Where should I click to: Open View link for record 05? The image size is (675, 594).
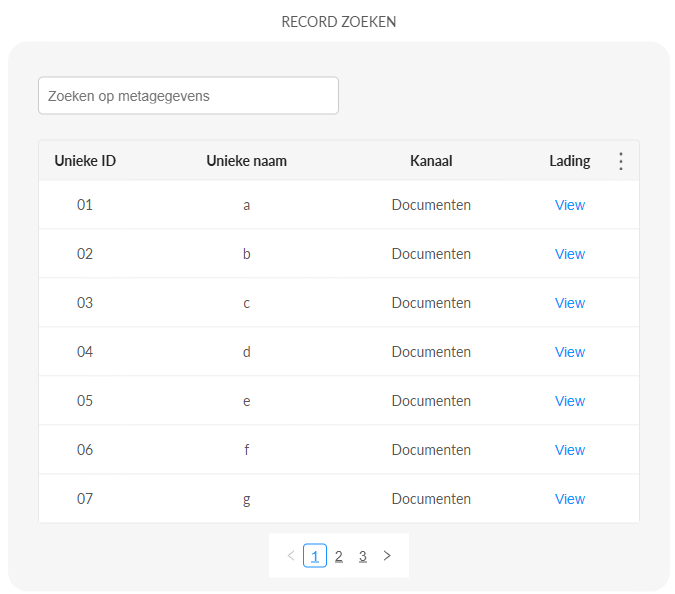(569, 401)
